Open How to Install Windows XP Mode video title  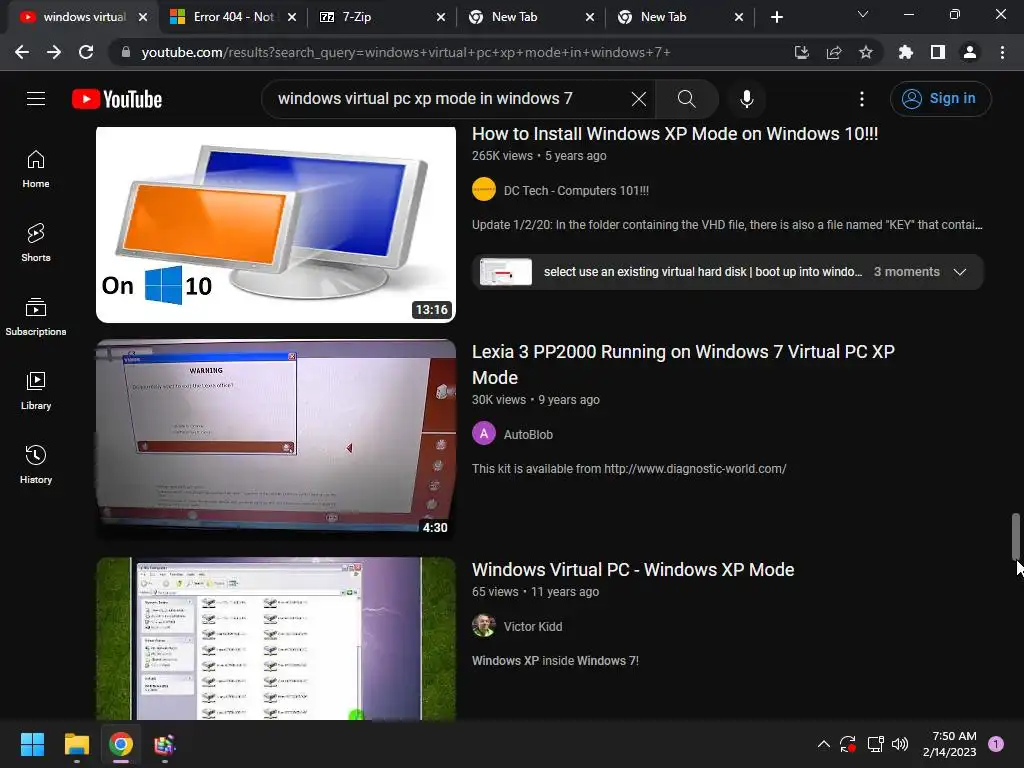(x=675, y=134)
